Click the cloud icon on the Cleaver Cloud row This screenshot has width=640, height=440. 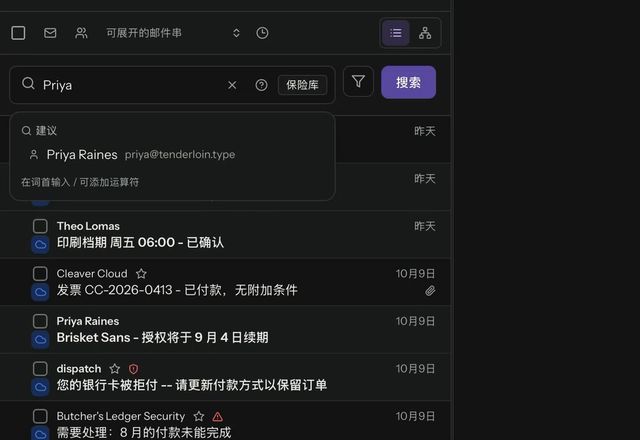[x=40, y=292]
